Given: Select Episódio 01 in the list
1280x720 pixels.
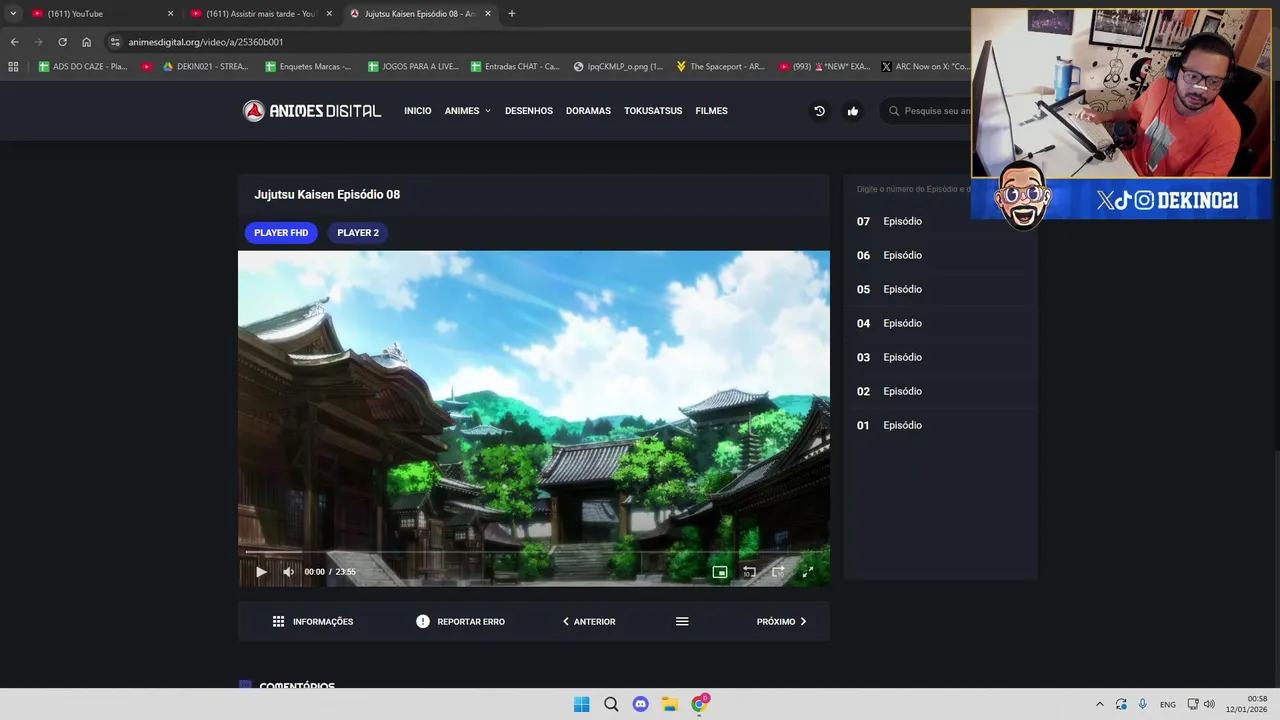Looking at the screenshot, I should pos(940,425).
